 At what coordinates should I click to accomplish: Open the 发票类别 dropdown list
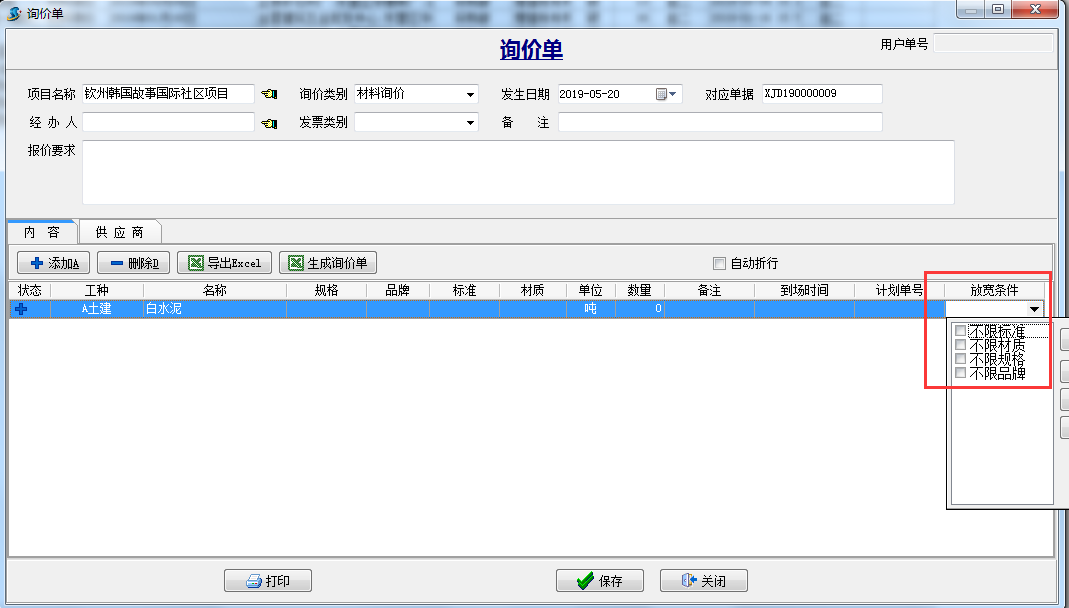(470, 123)
